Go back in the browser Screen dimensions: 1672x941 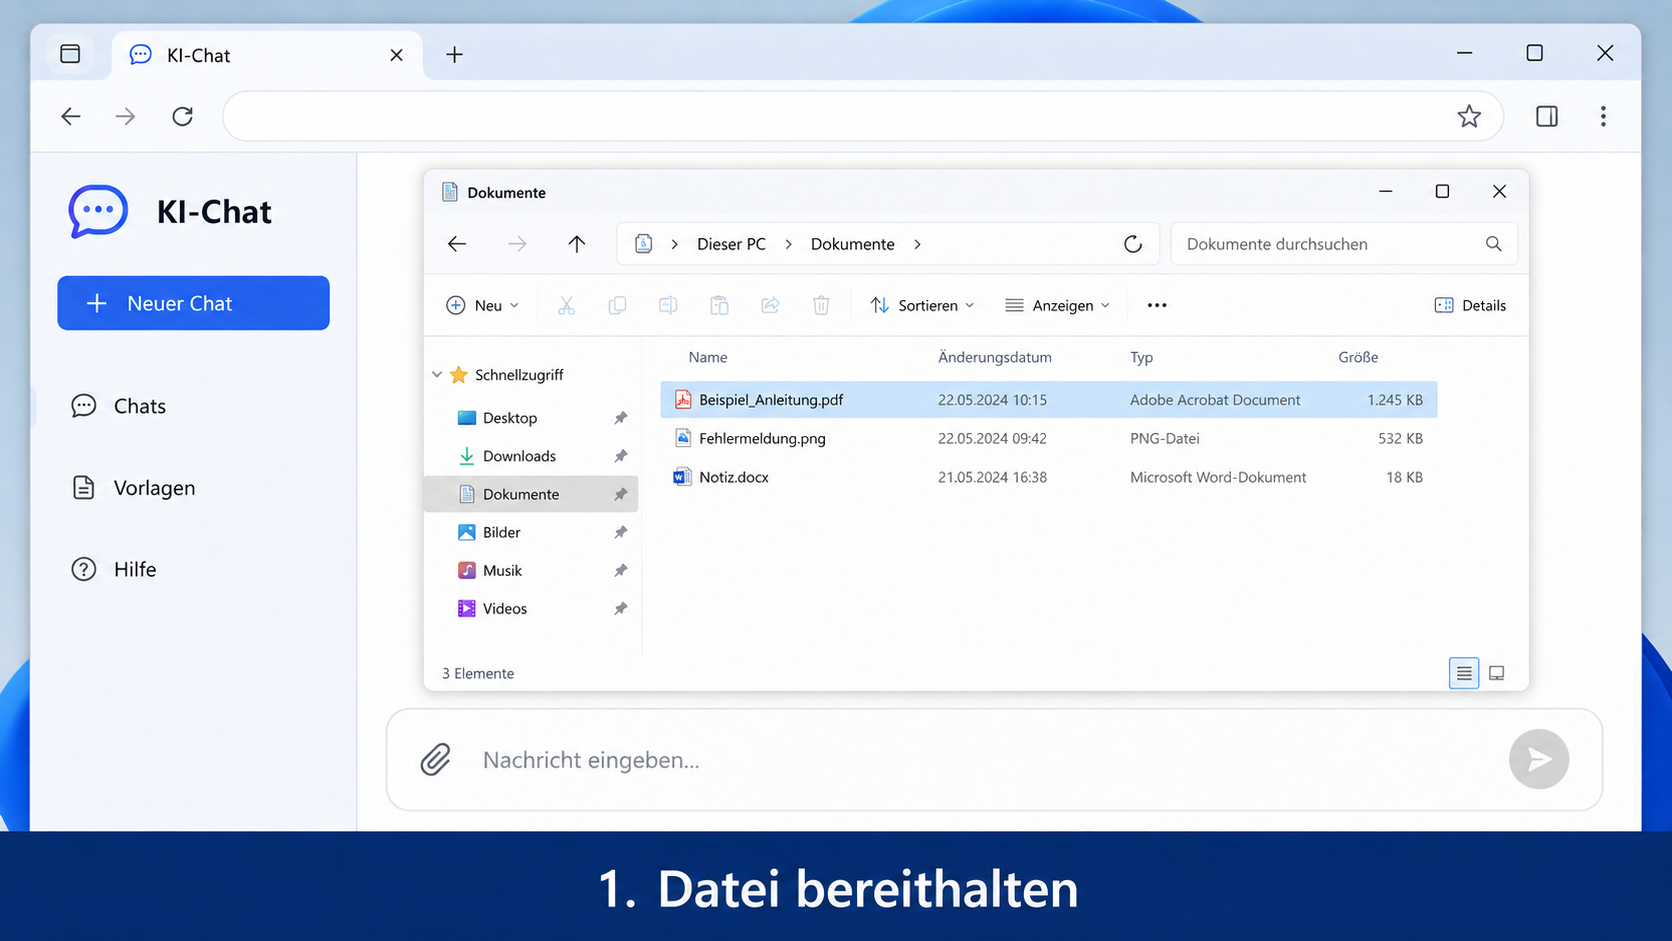70,116
